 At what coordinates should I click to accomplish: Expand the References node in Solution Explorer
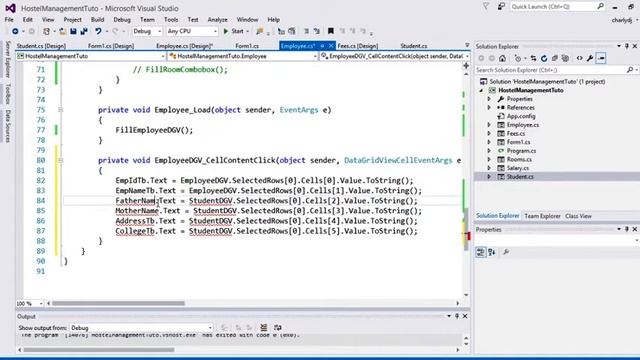point(489,108)
